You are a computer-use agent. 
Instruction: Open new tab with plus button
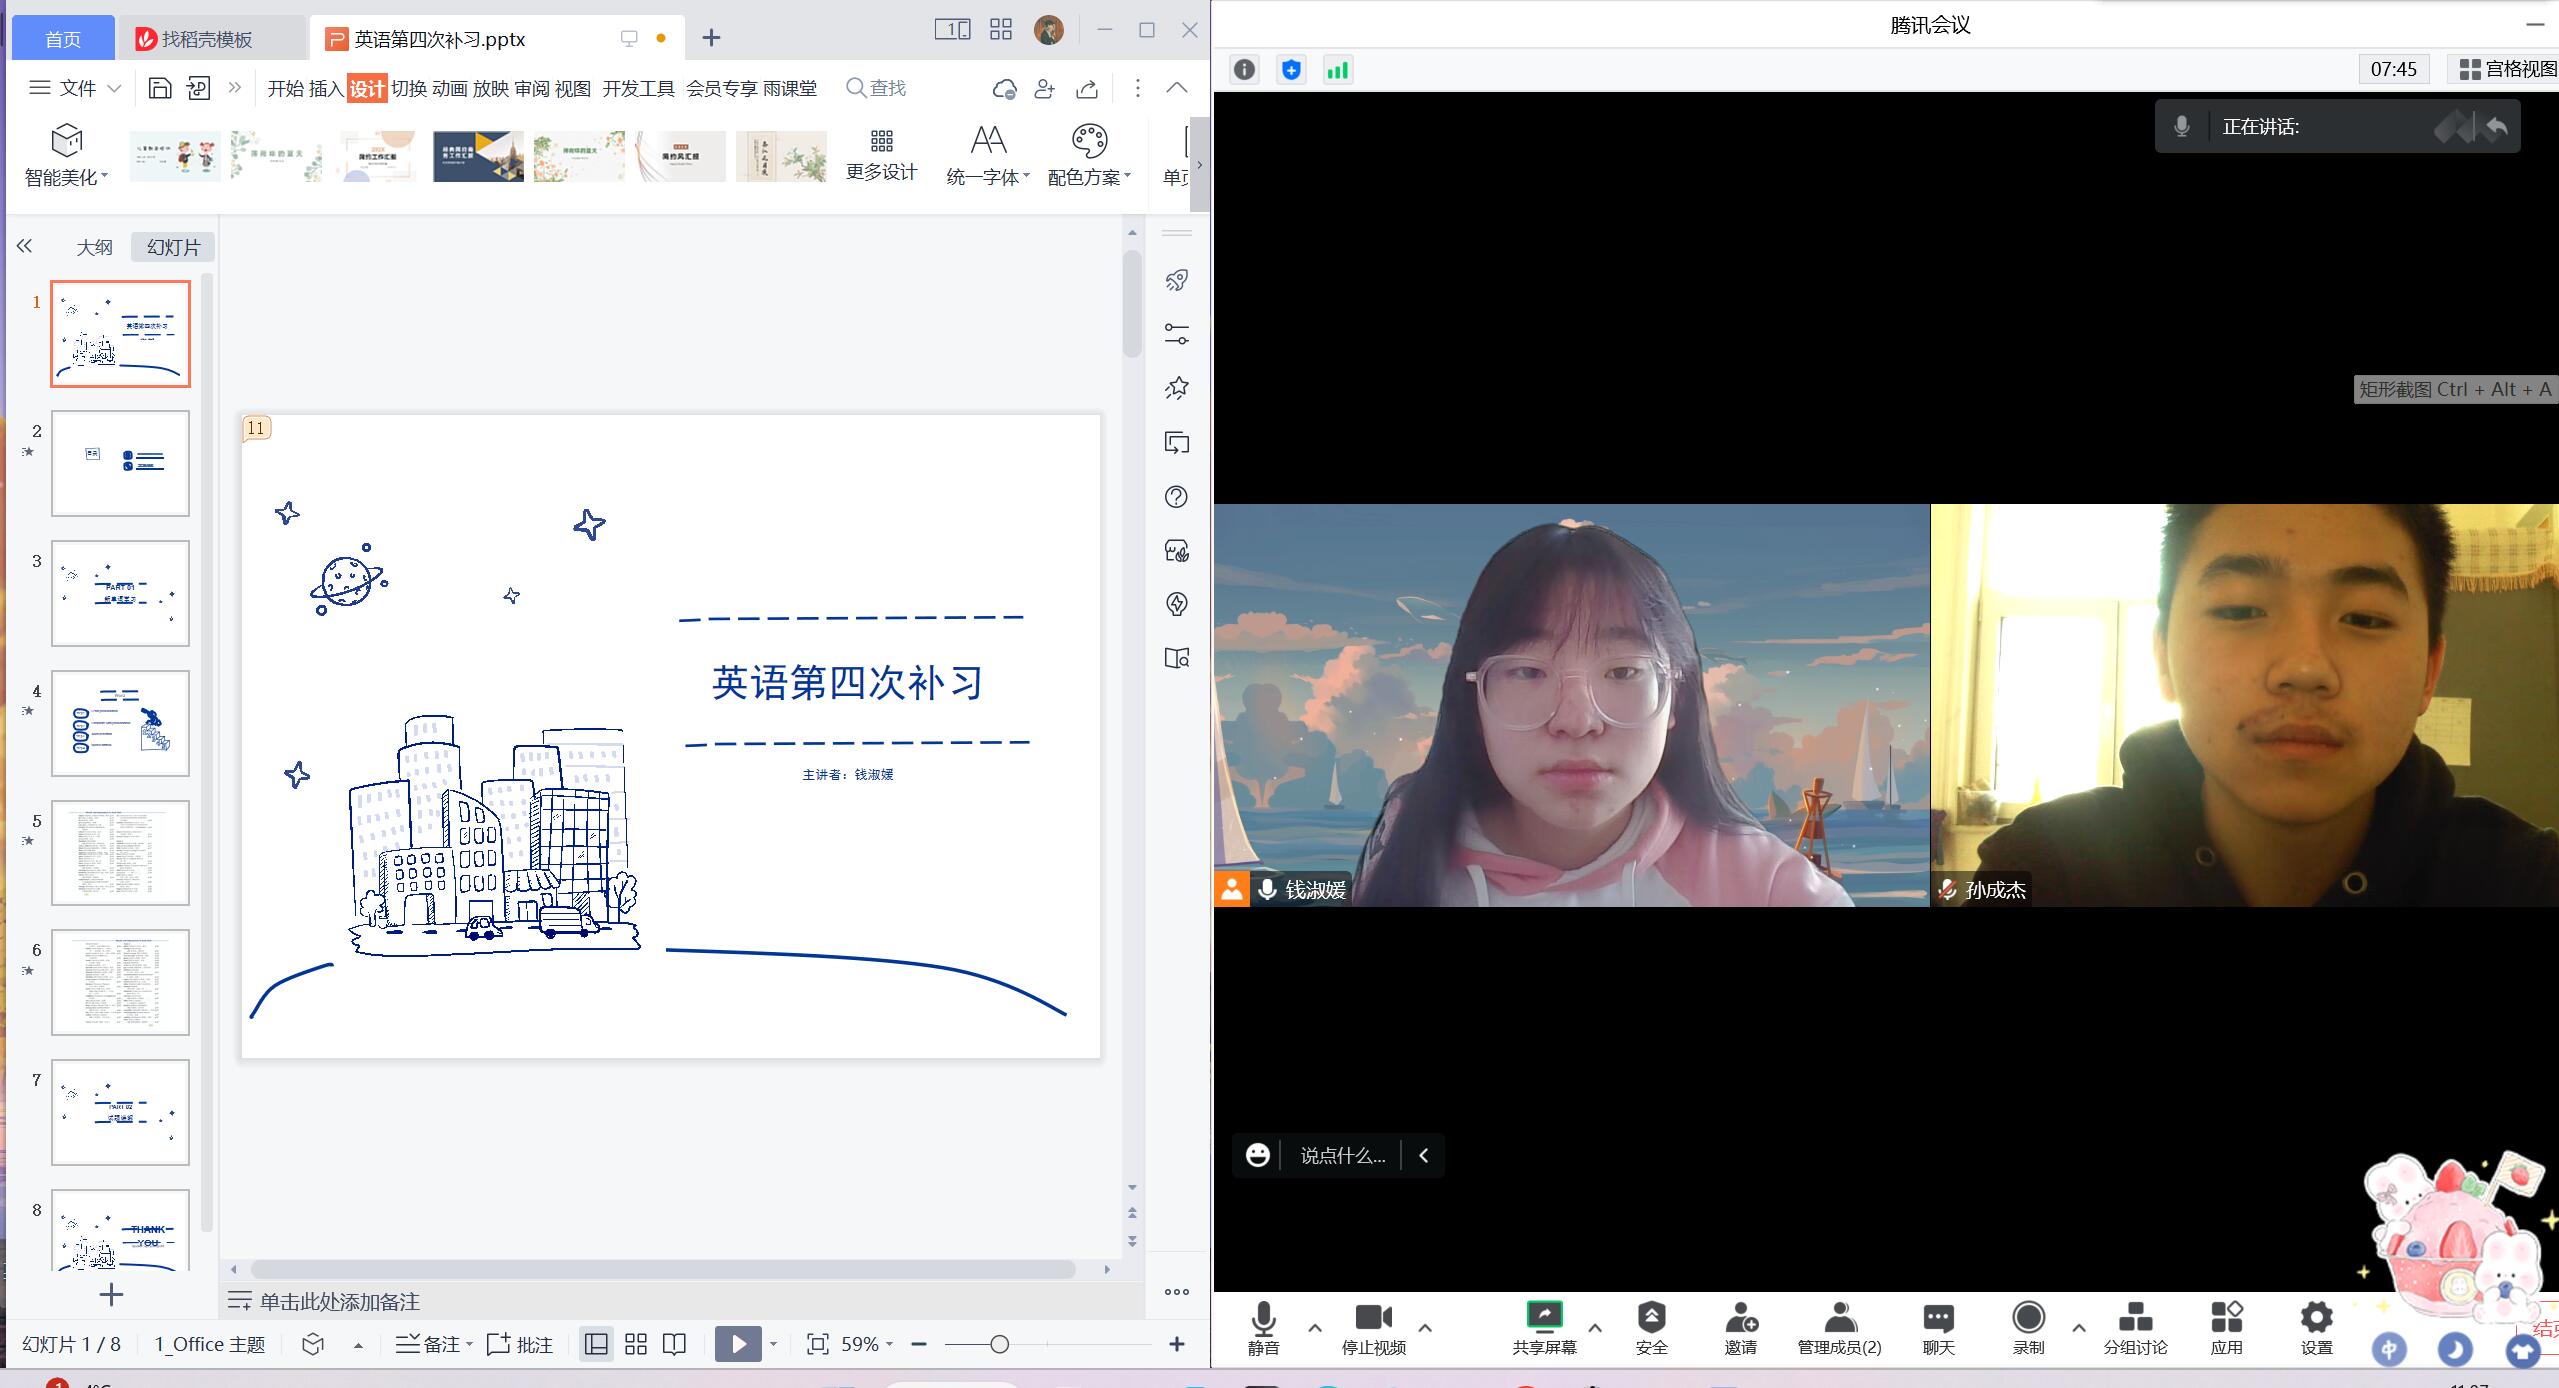point(711,38)
